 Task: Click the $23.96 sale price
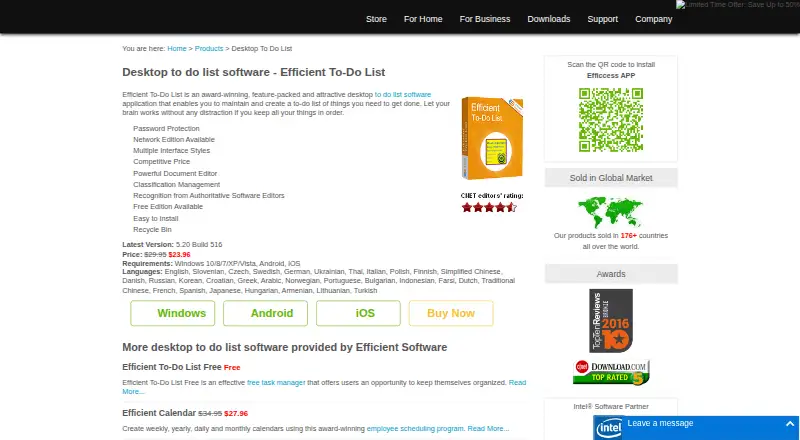(179, 255)
